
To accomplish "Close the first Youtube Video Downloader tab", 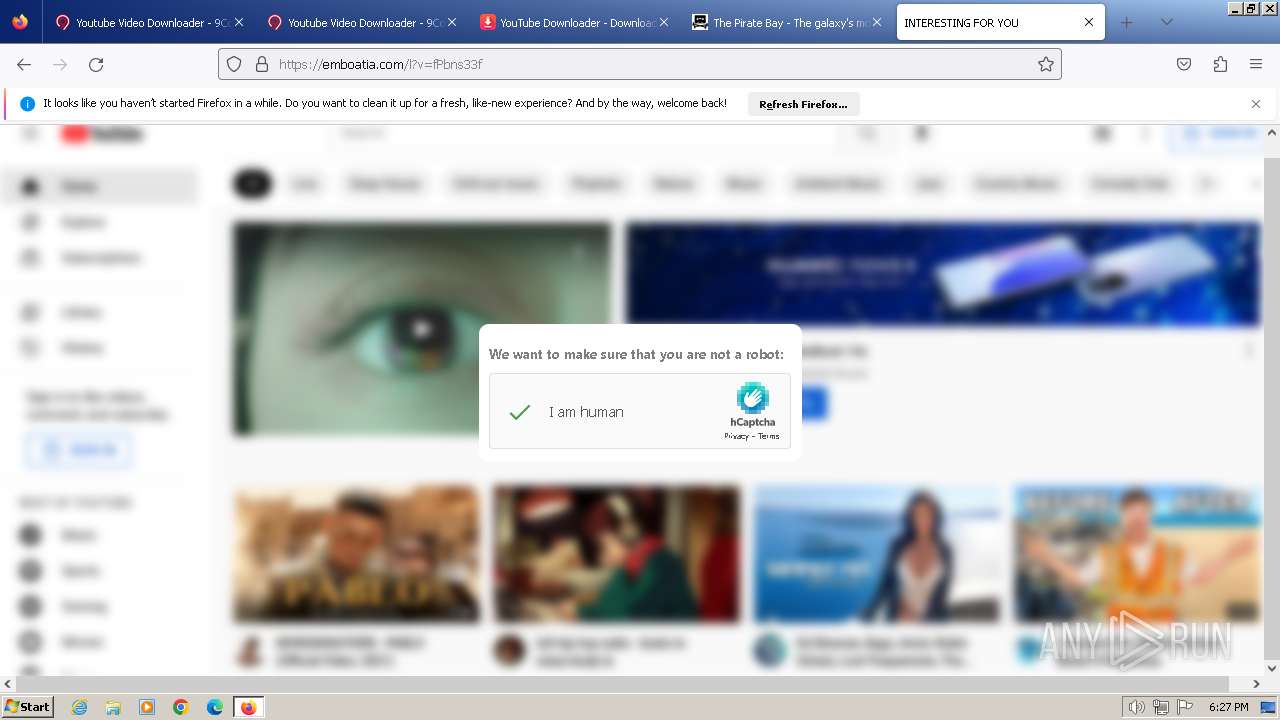I will (239, 22).
